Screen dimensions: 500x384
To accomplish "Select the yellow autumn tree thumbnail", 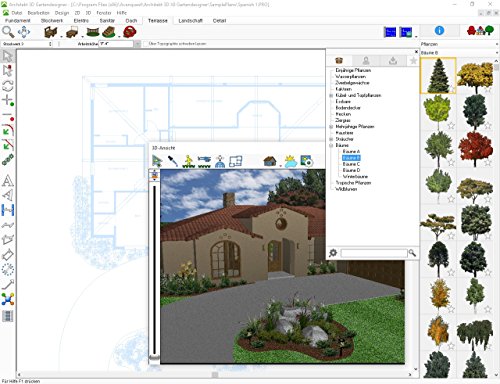I will coord(475,76).
